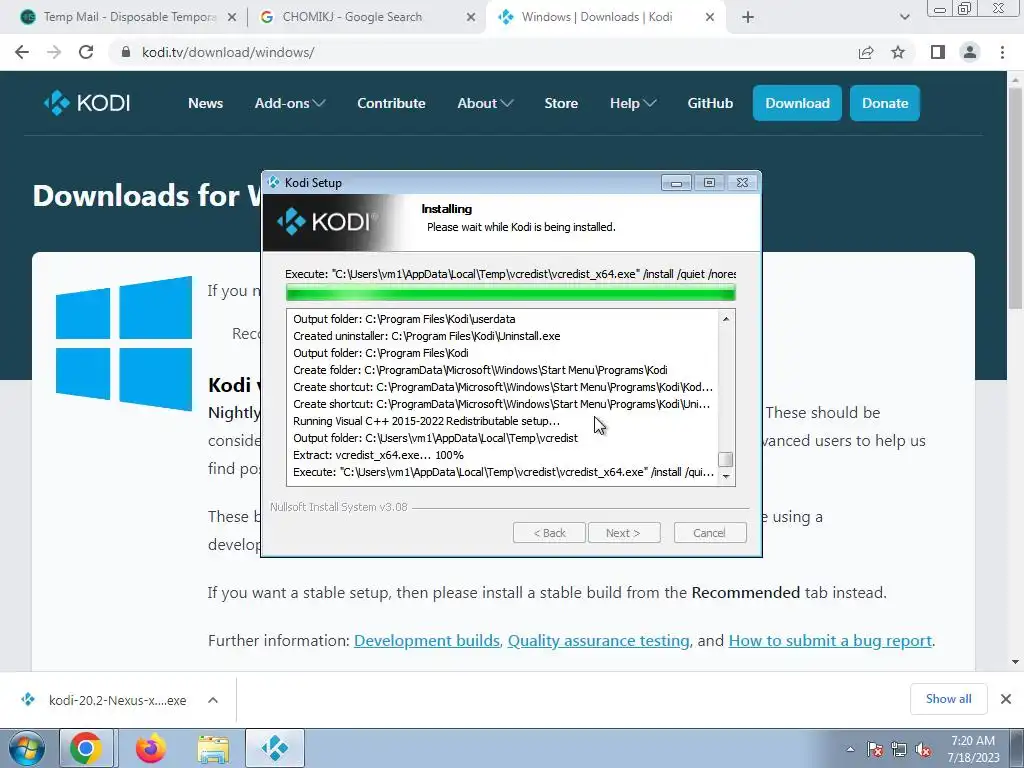Click the Download button in header
Screen dimensions: 1024x768
pos(797,103)
